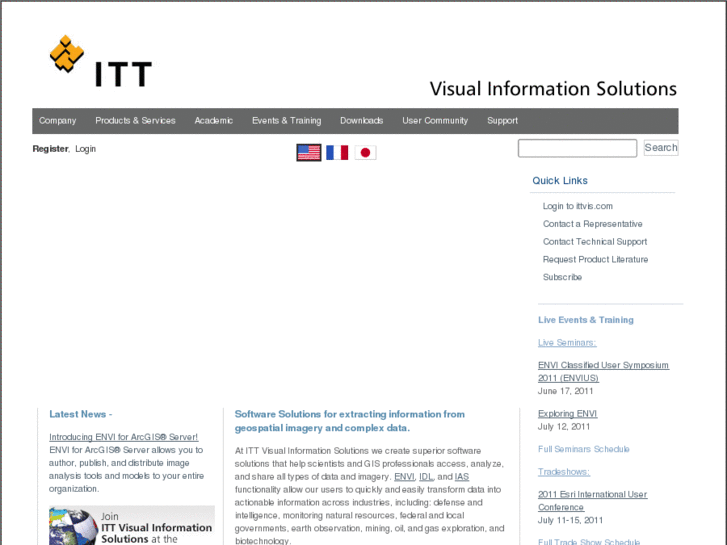
Task: Open ENVI Classified User Symposium 2011 link
Action: coord(603,372)
